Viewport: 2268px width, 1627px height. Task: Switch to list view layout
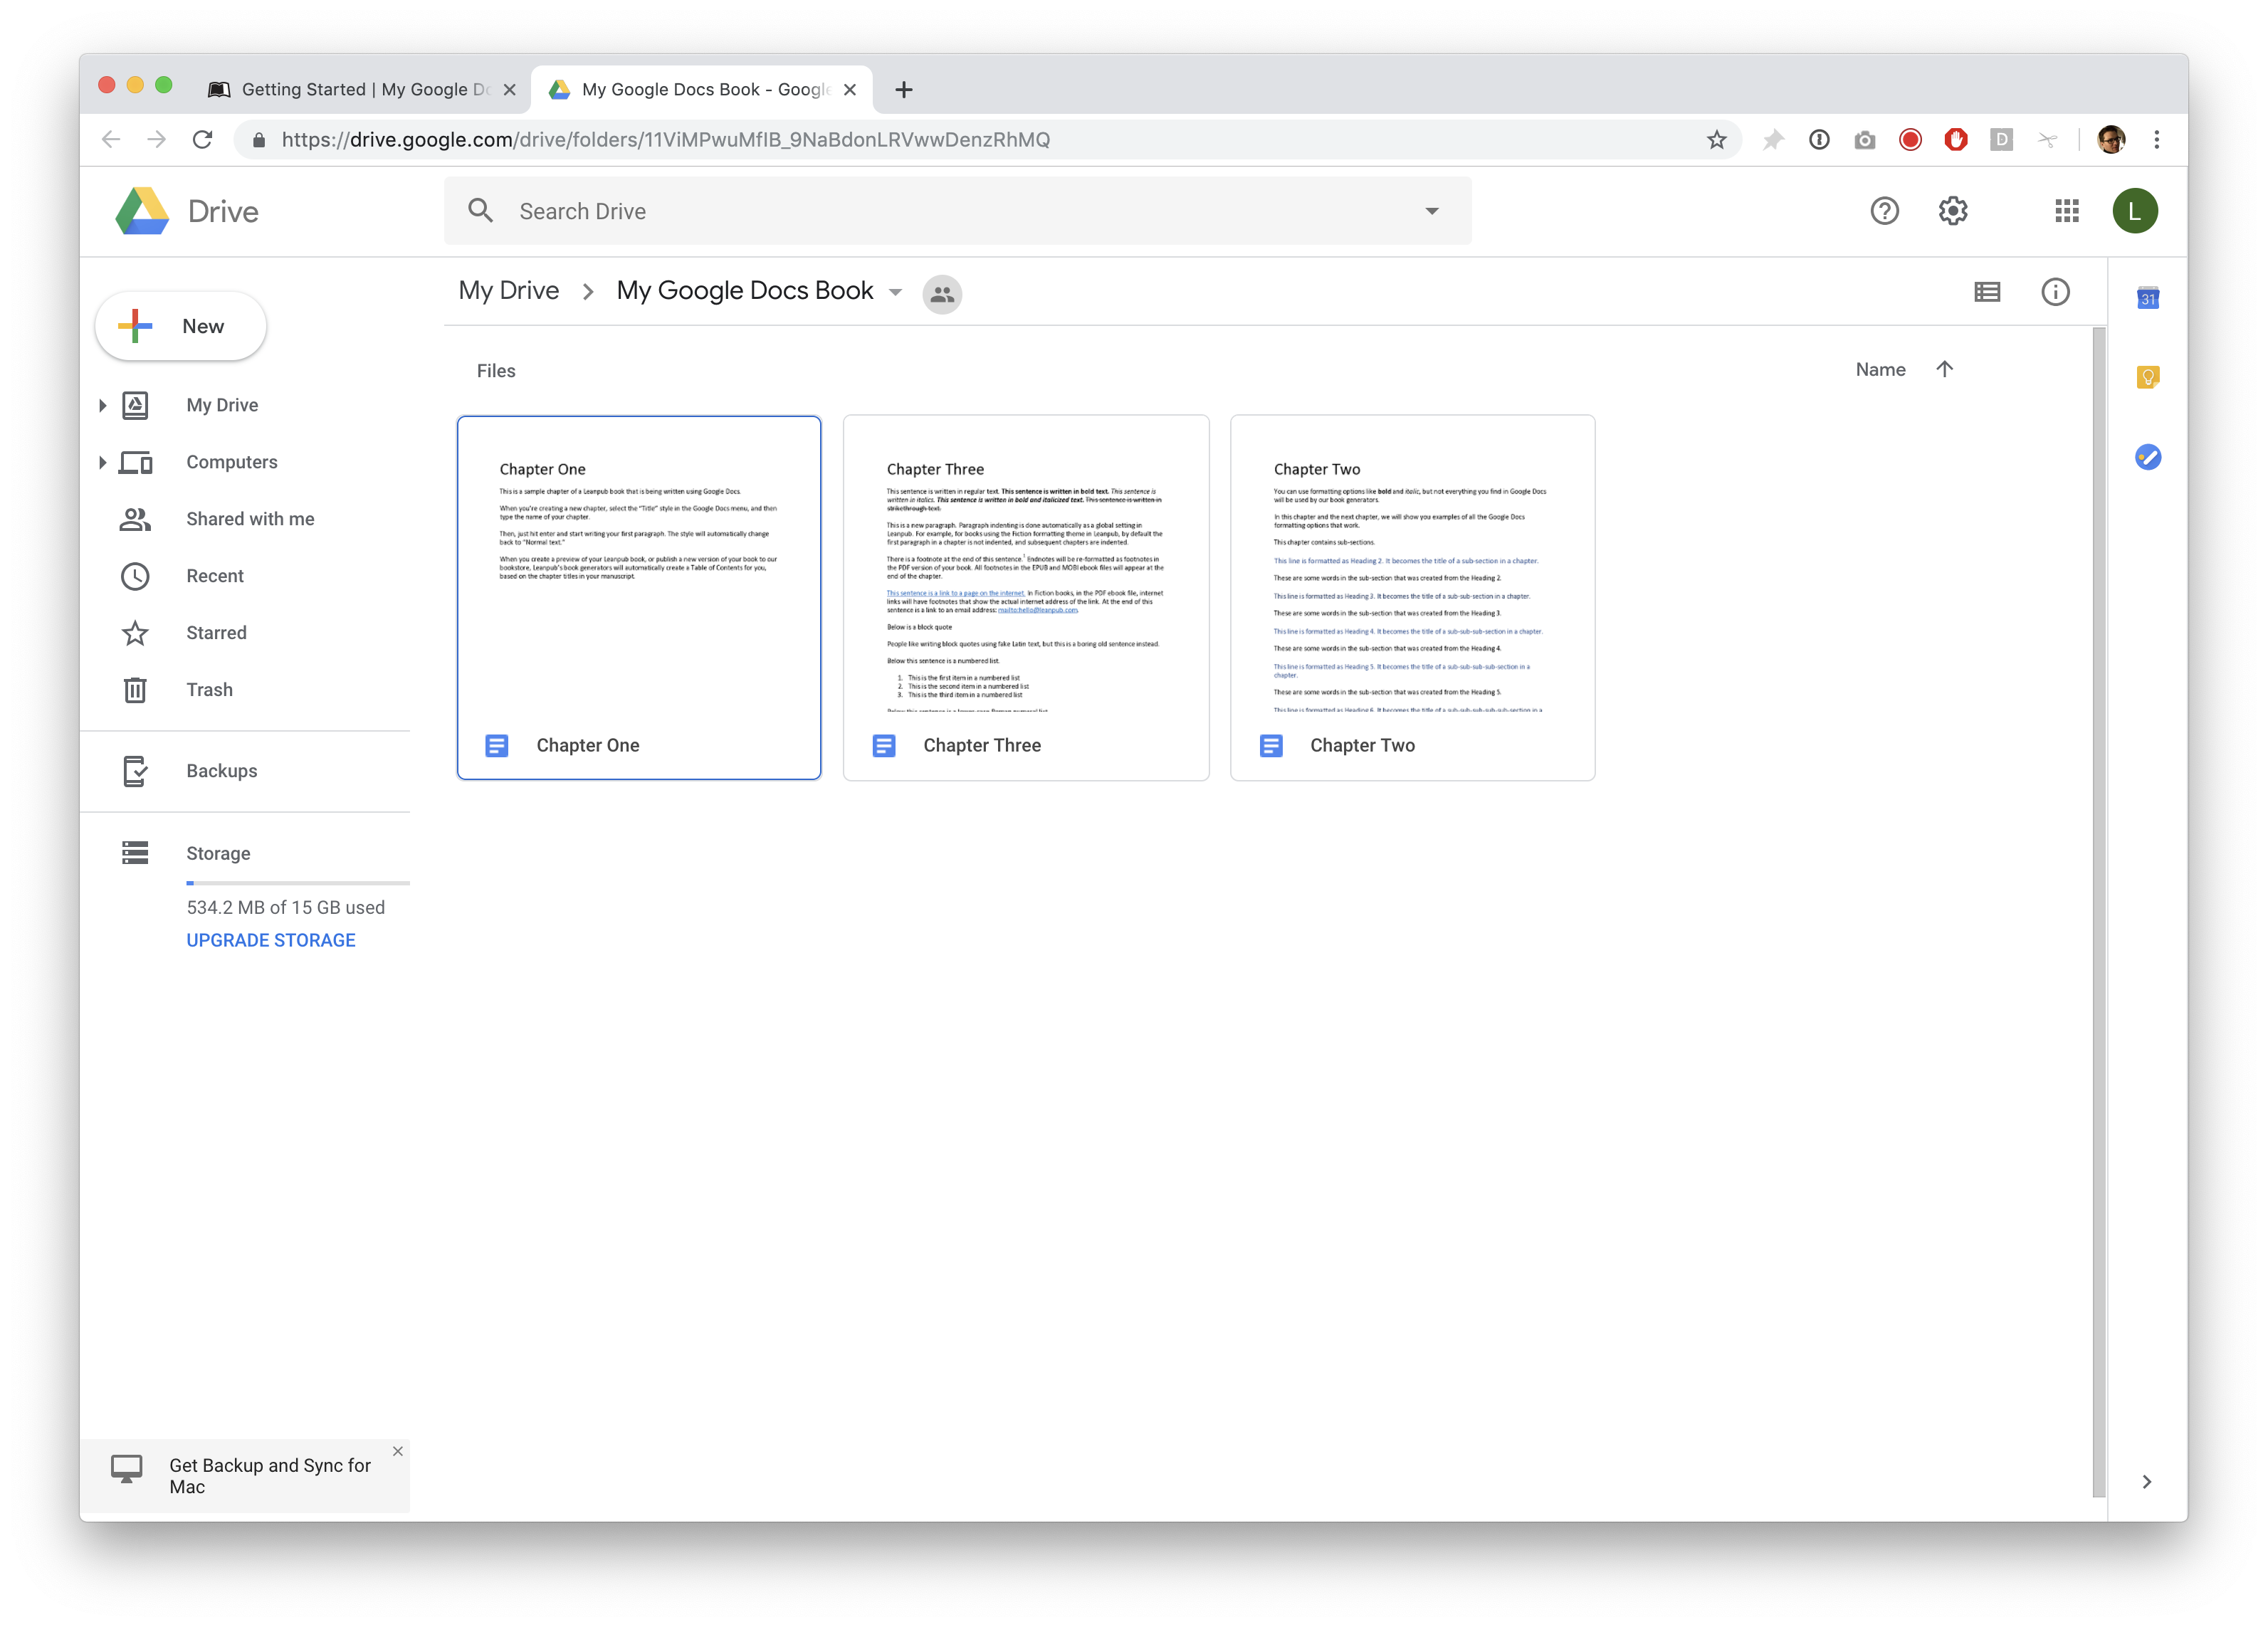tap(1987, 292)
